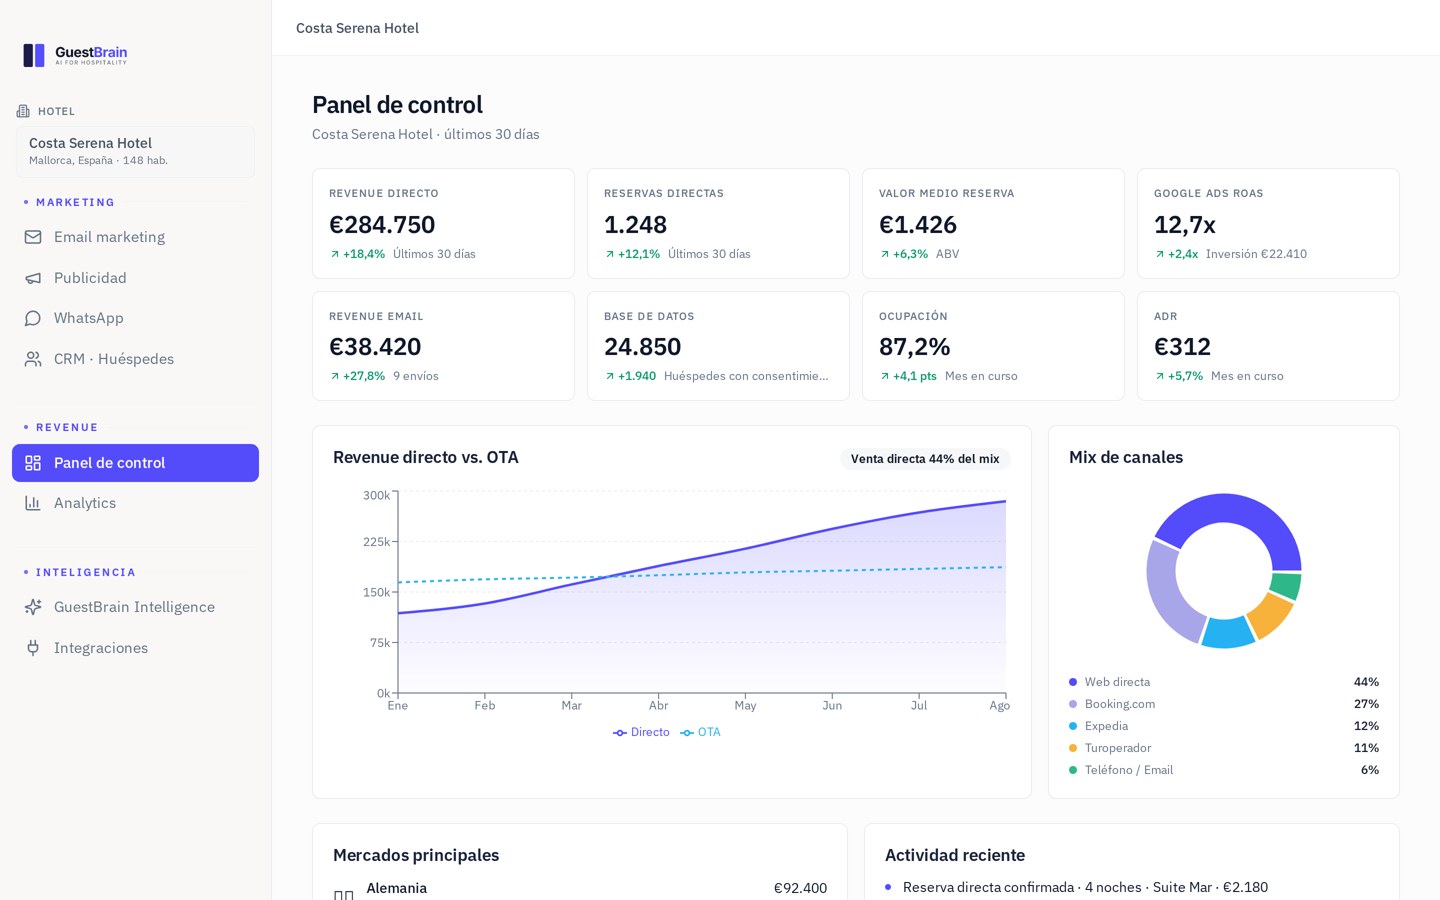Click Booking.com legend color dot

tap(1073, 704)
